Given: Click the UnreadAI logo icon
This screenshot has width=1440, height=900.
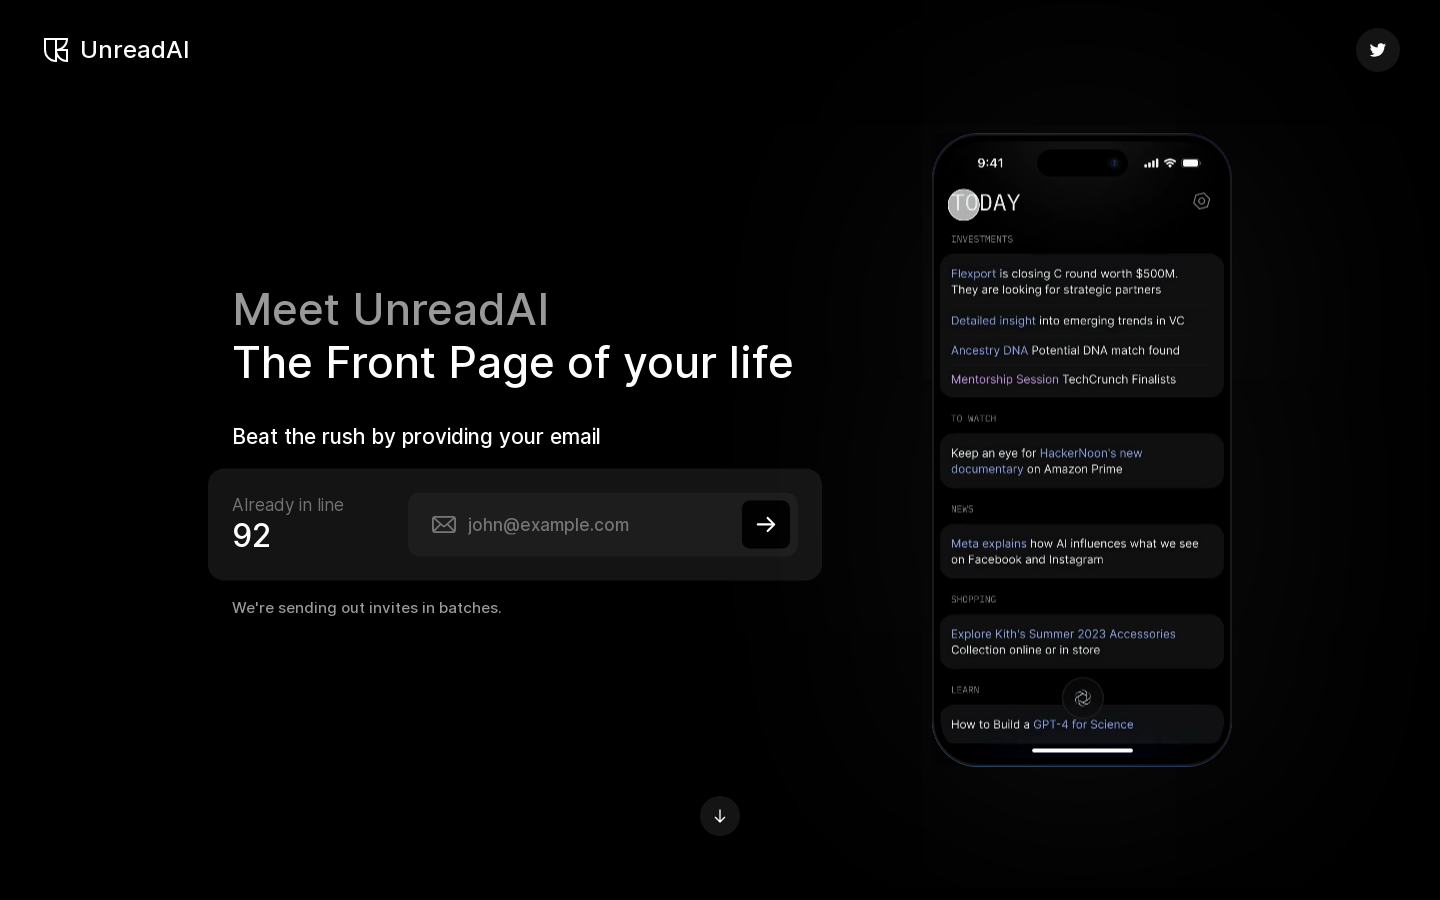Looking at the screenshot, I should coord(56,50).
